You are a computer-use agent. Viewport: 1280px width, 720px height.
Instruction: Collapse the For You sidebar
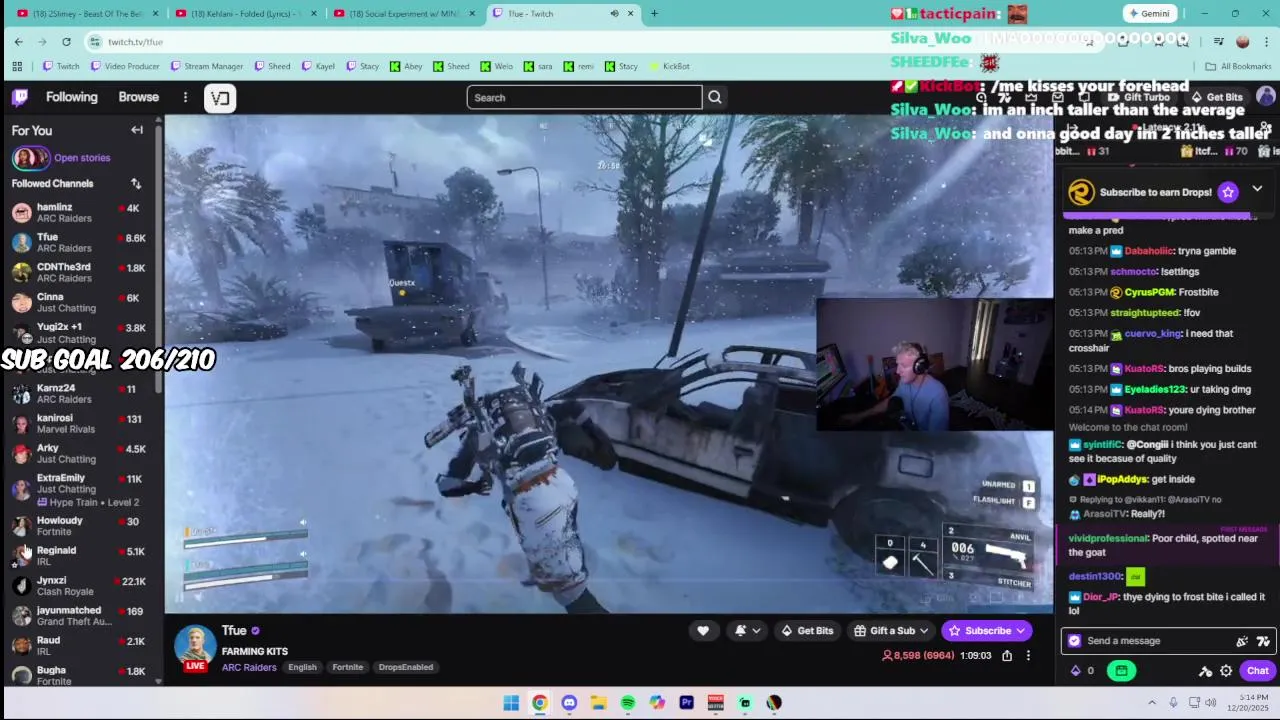pyautogui.click(x=137, y=130)
